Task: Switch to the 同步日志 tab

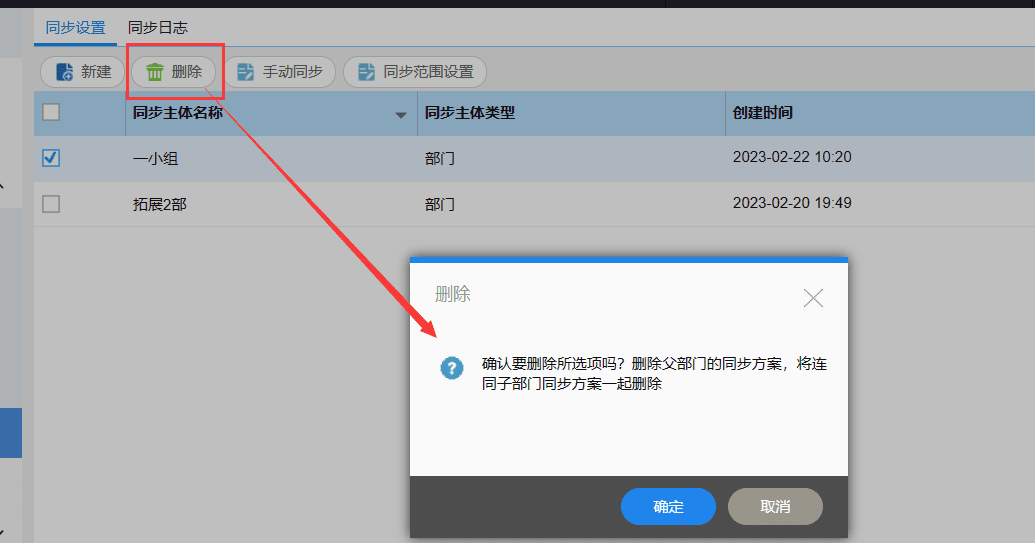Action: [158, 28]
